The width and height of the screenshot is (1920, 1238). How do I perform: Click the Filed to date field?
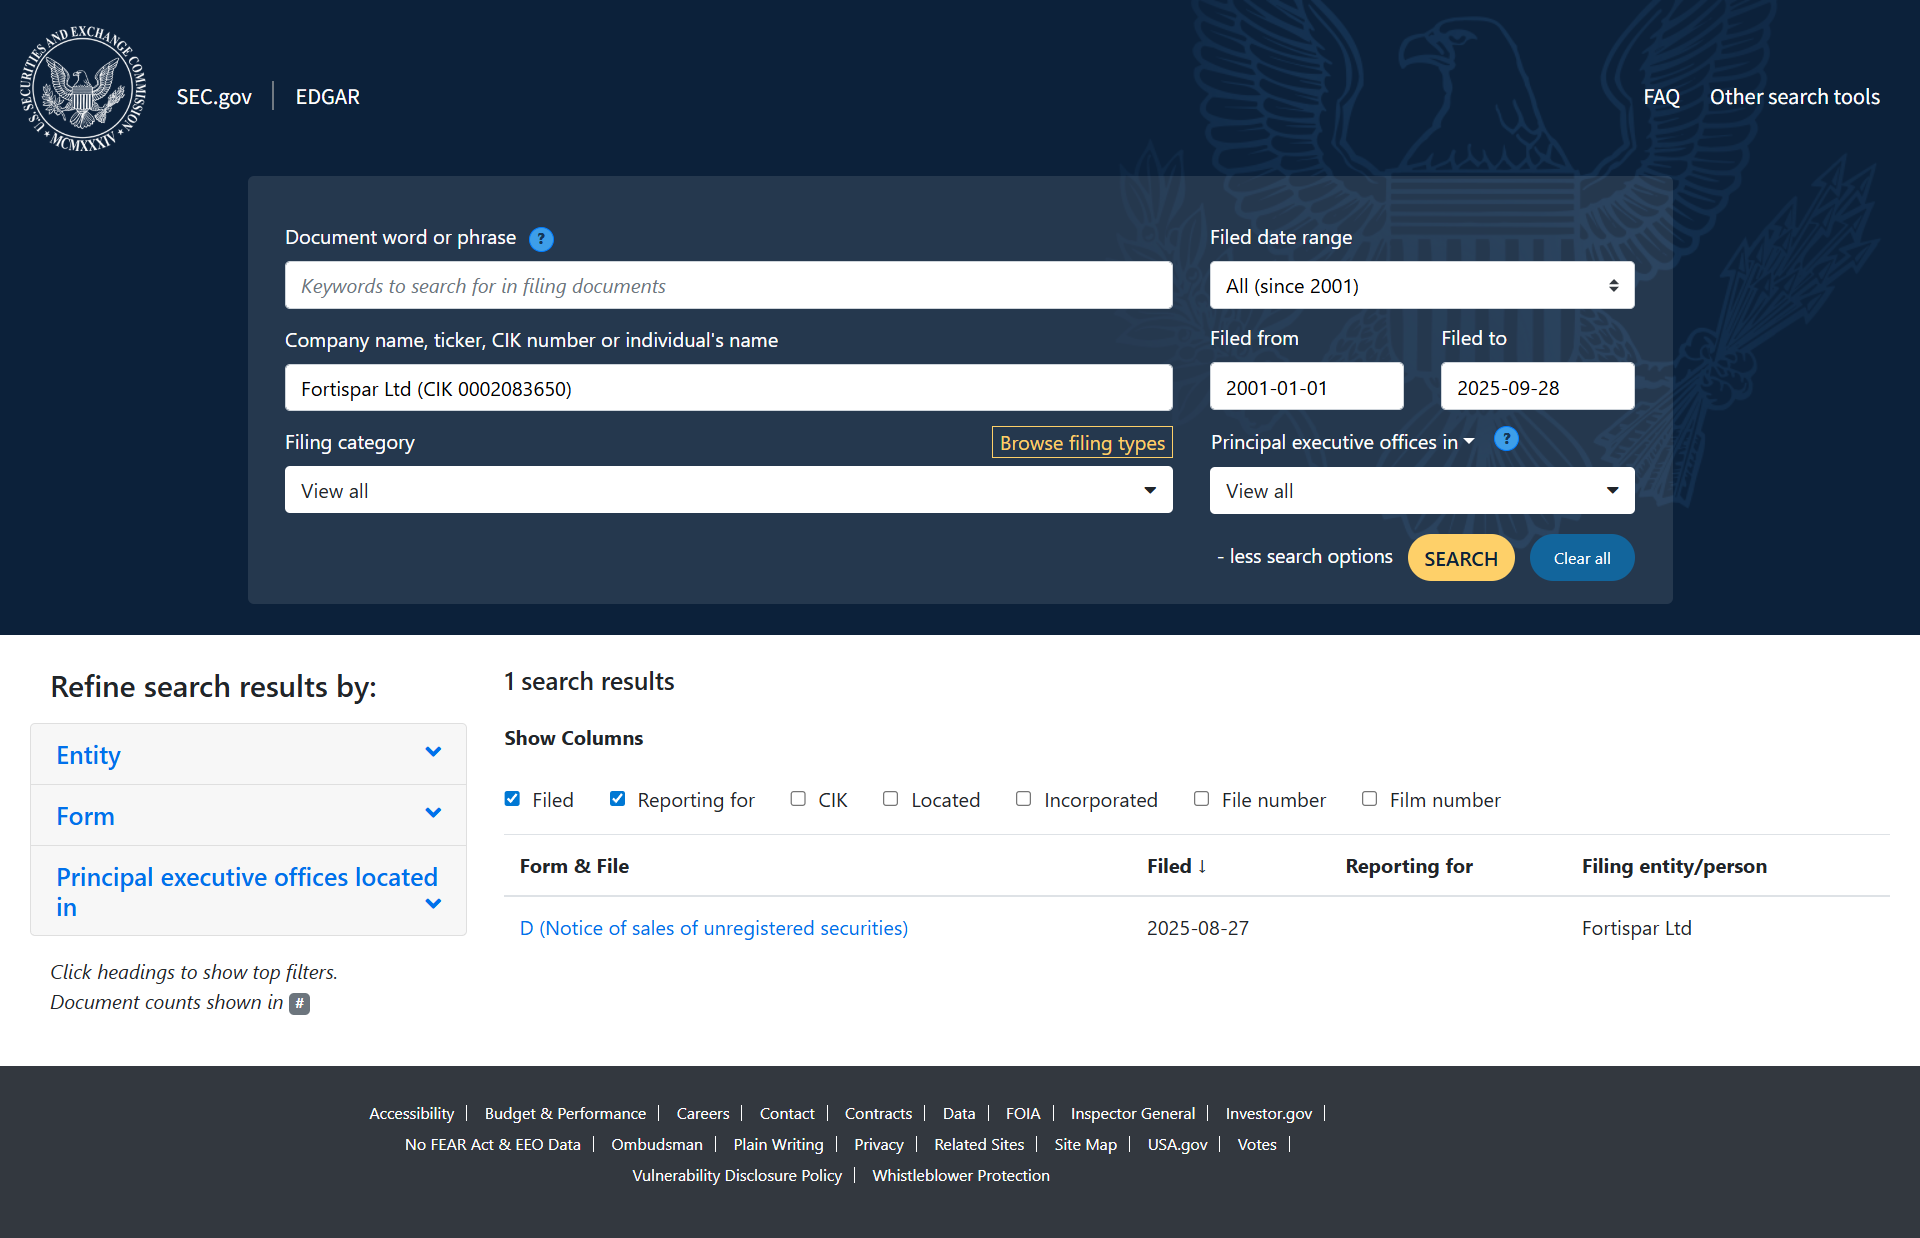tap(1537, 387)
